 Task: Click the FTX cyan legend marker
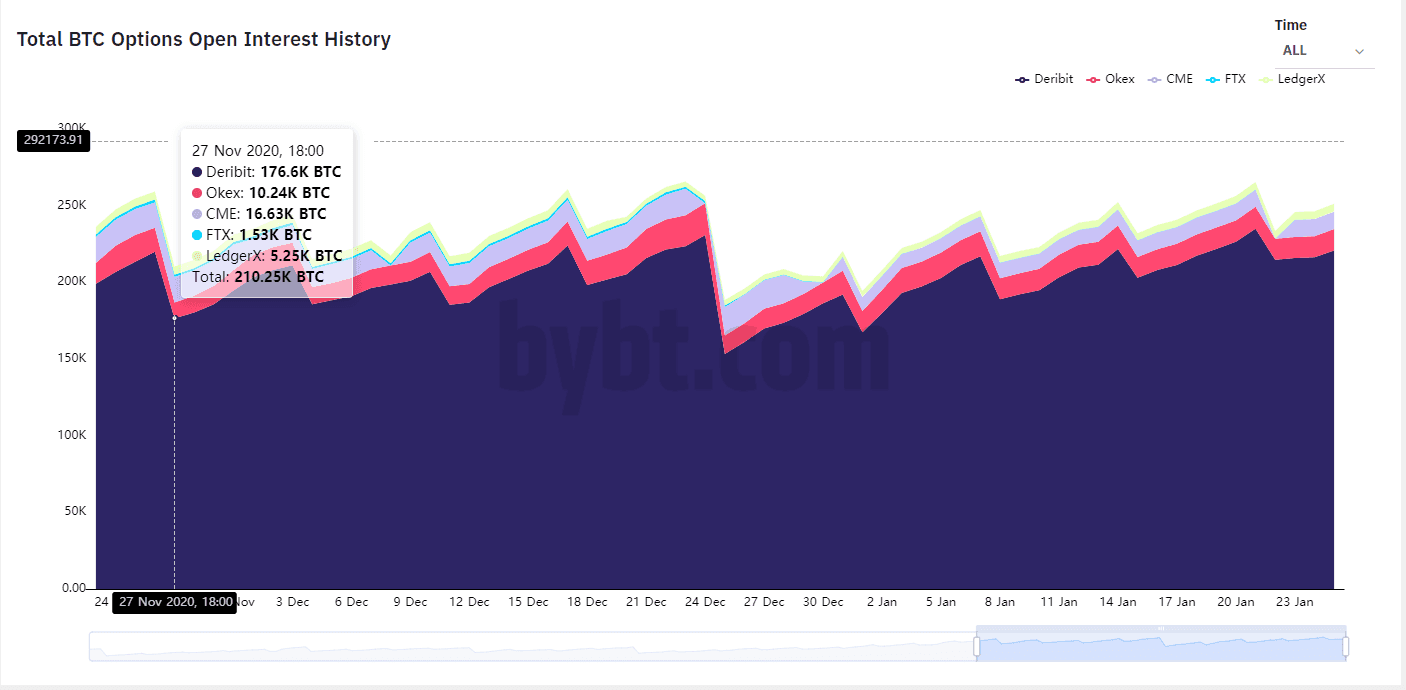pos(1214,79)
